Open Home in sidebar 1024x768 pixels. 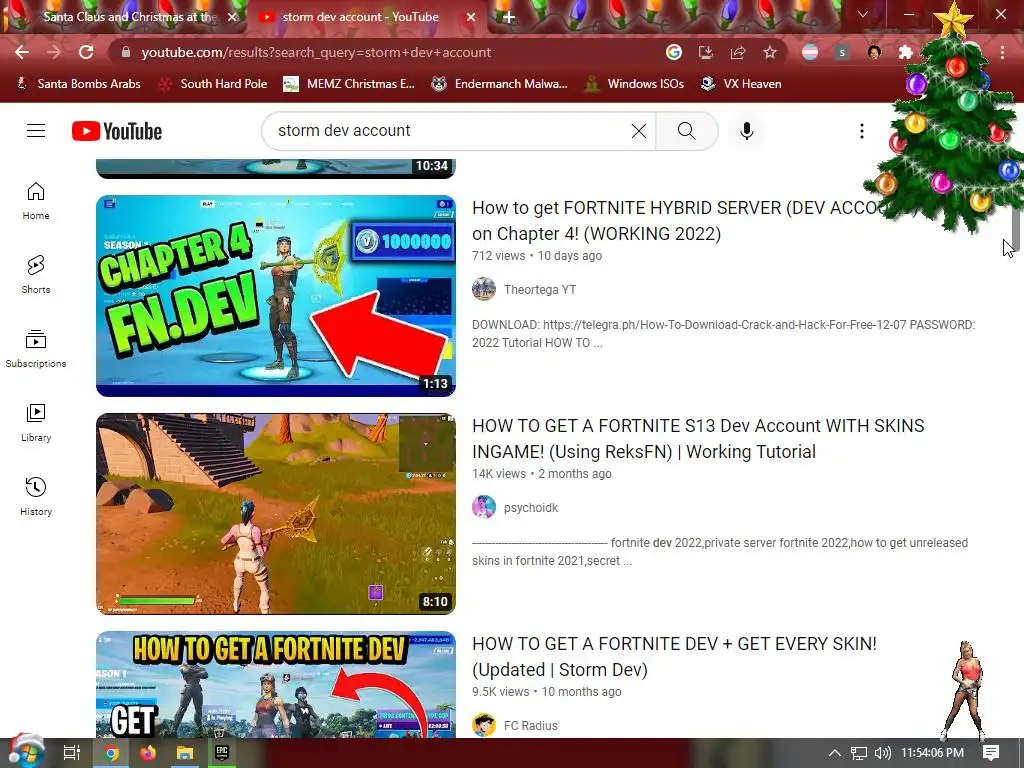tap(36, 201)
